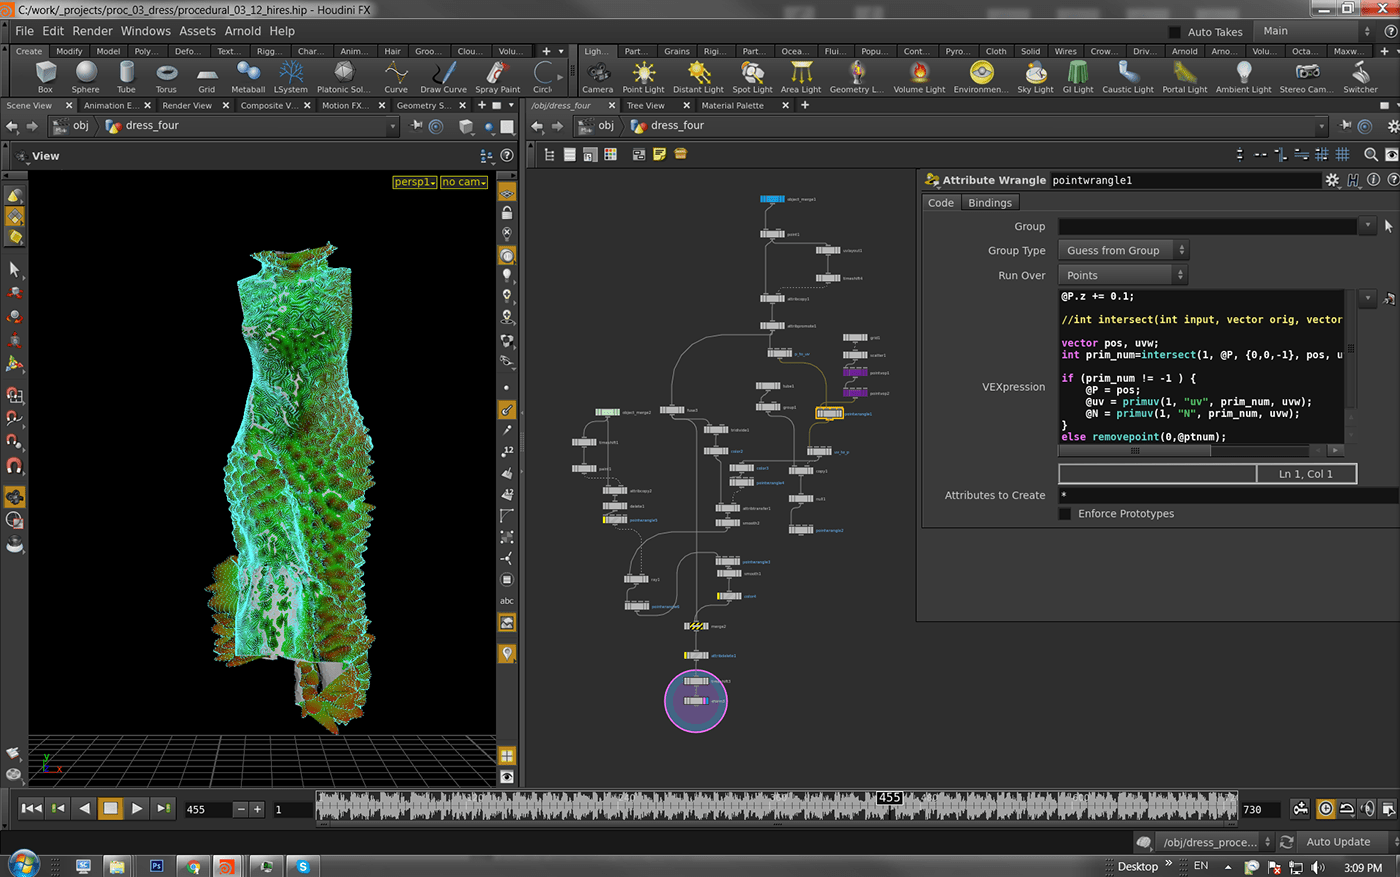Expand the persp1 viewport menu
The width and height of the screenshot is (1400, 877).
[414, 182]
